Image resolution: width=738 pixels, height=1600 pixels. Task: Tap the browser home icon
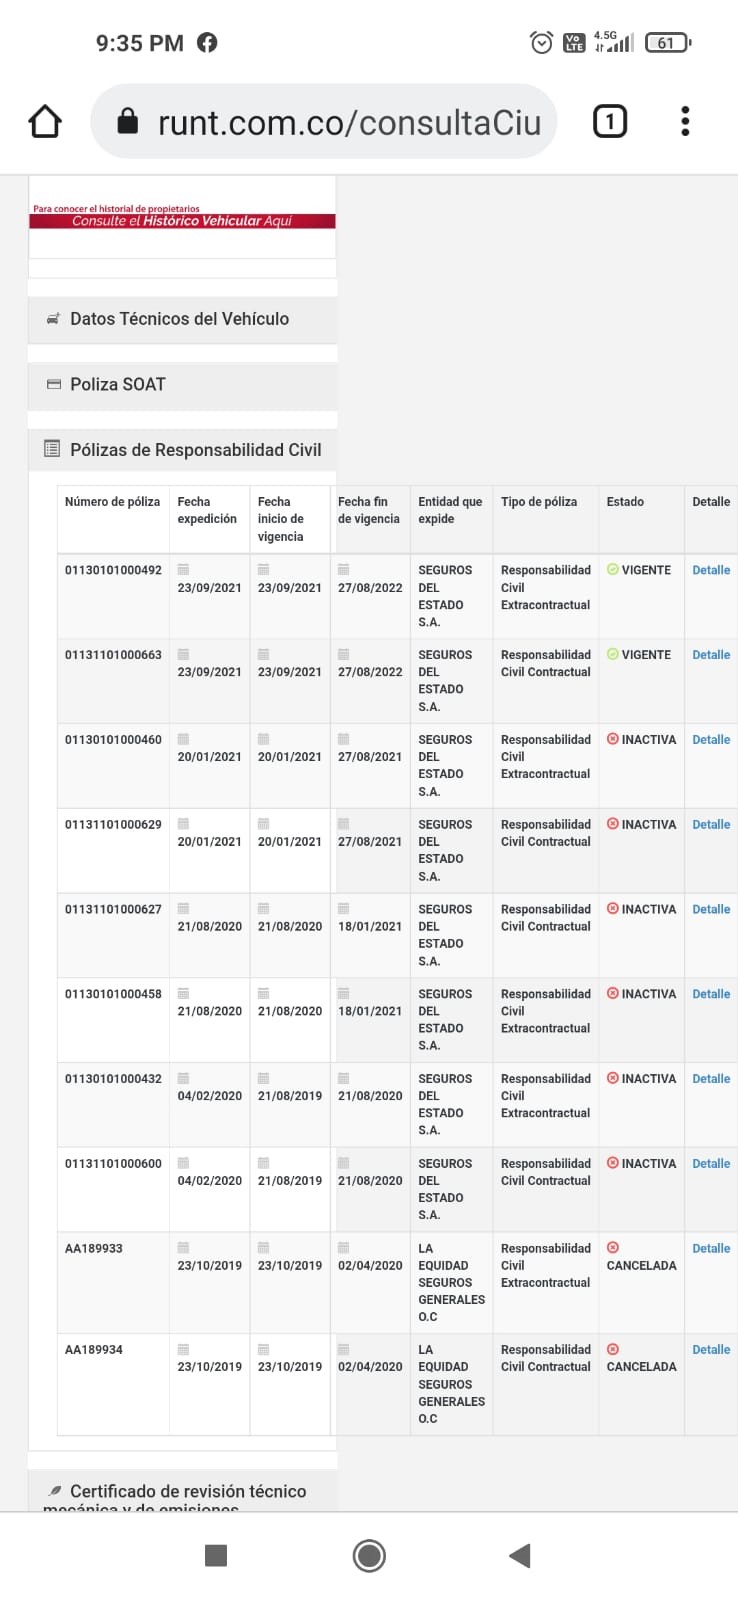45,122
